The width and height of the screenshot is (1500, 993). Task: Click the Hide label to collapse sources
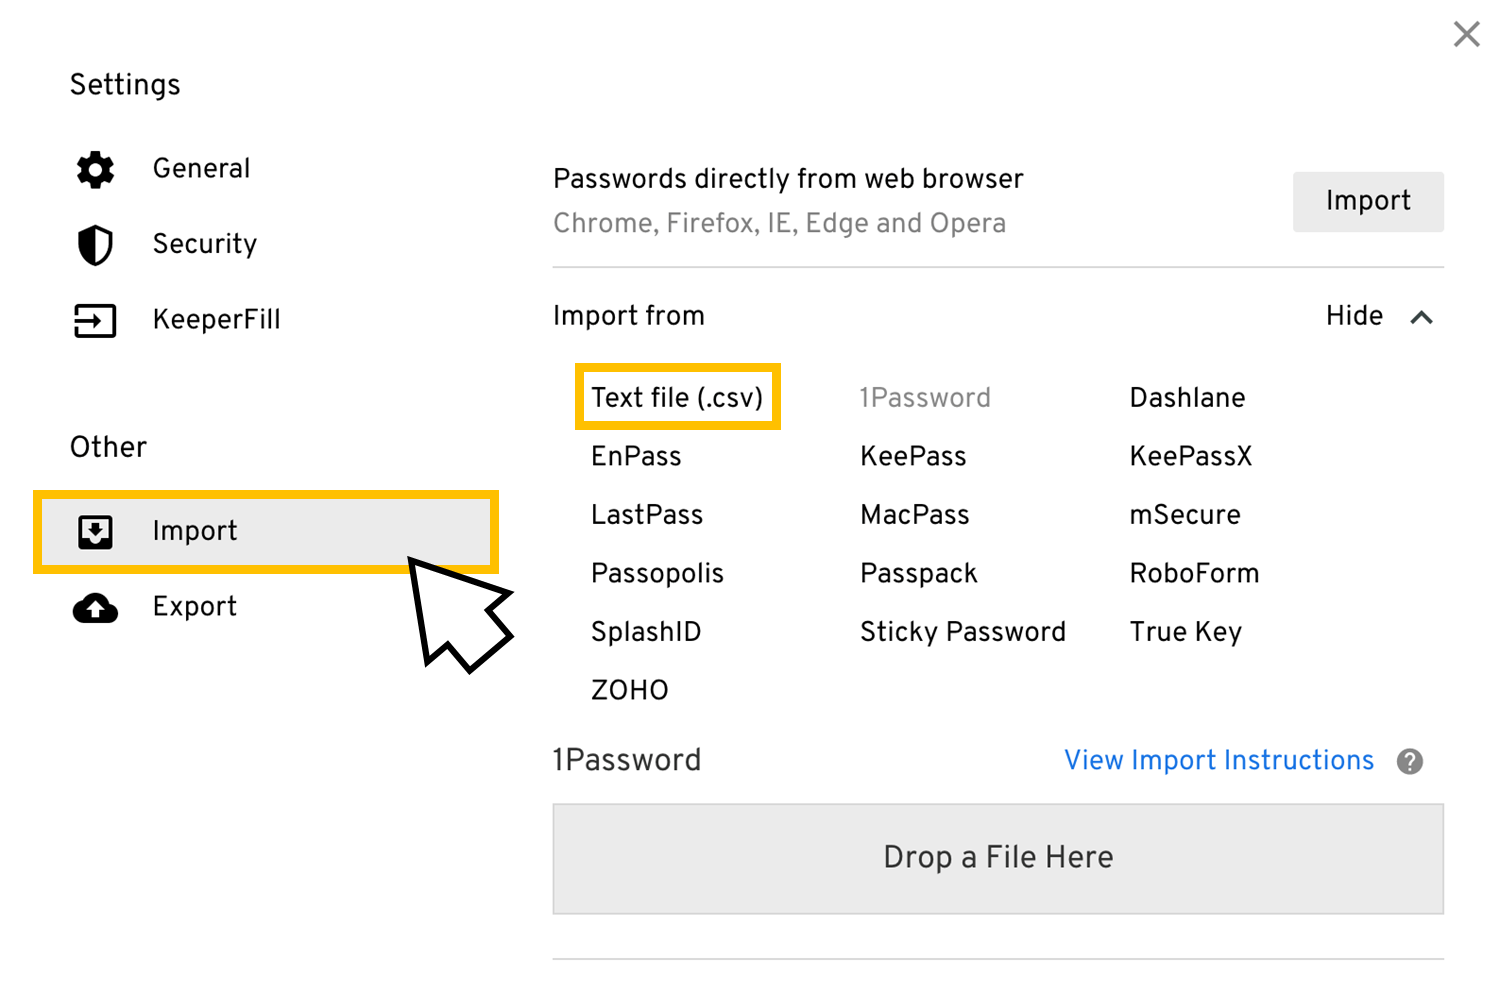pos(1354,316)
